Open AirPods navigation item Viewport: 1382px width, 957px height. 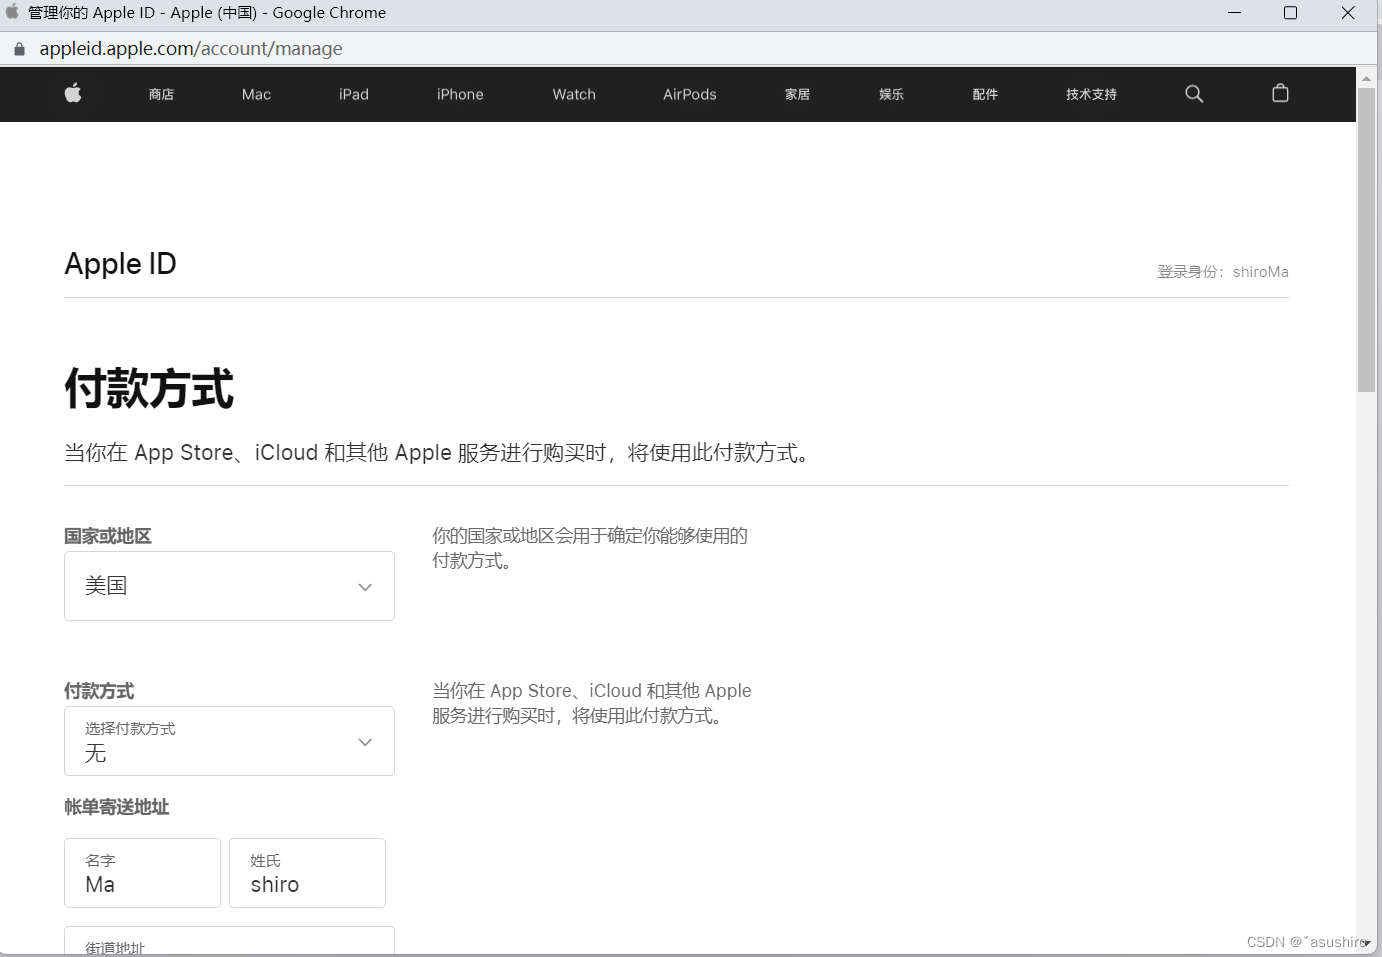click(x=690, y=94)
